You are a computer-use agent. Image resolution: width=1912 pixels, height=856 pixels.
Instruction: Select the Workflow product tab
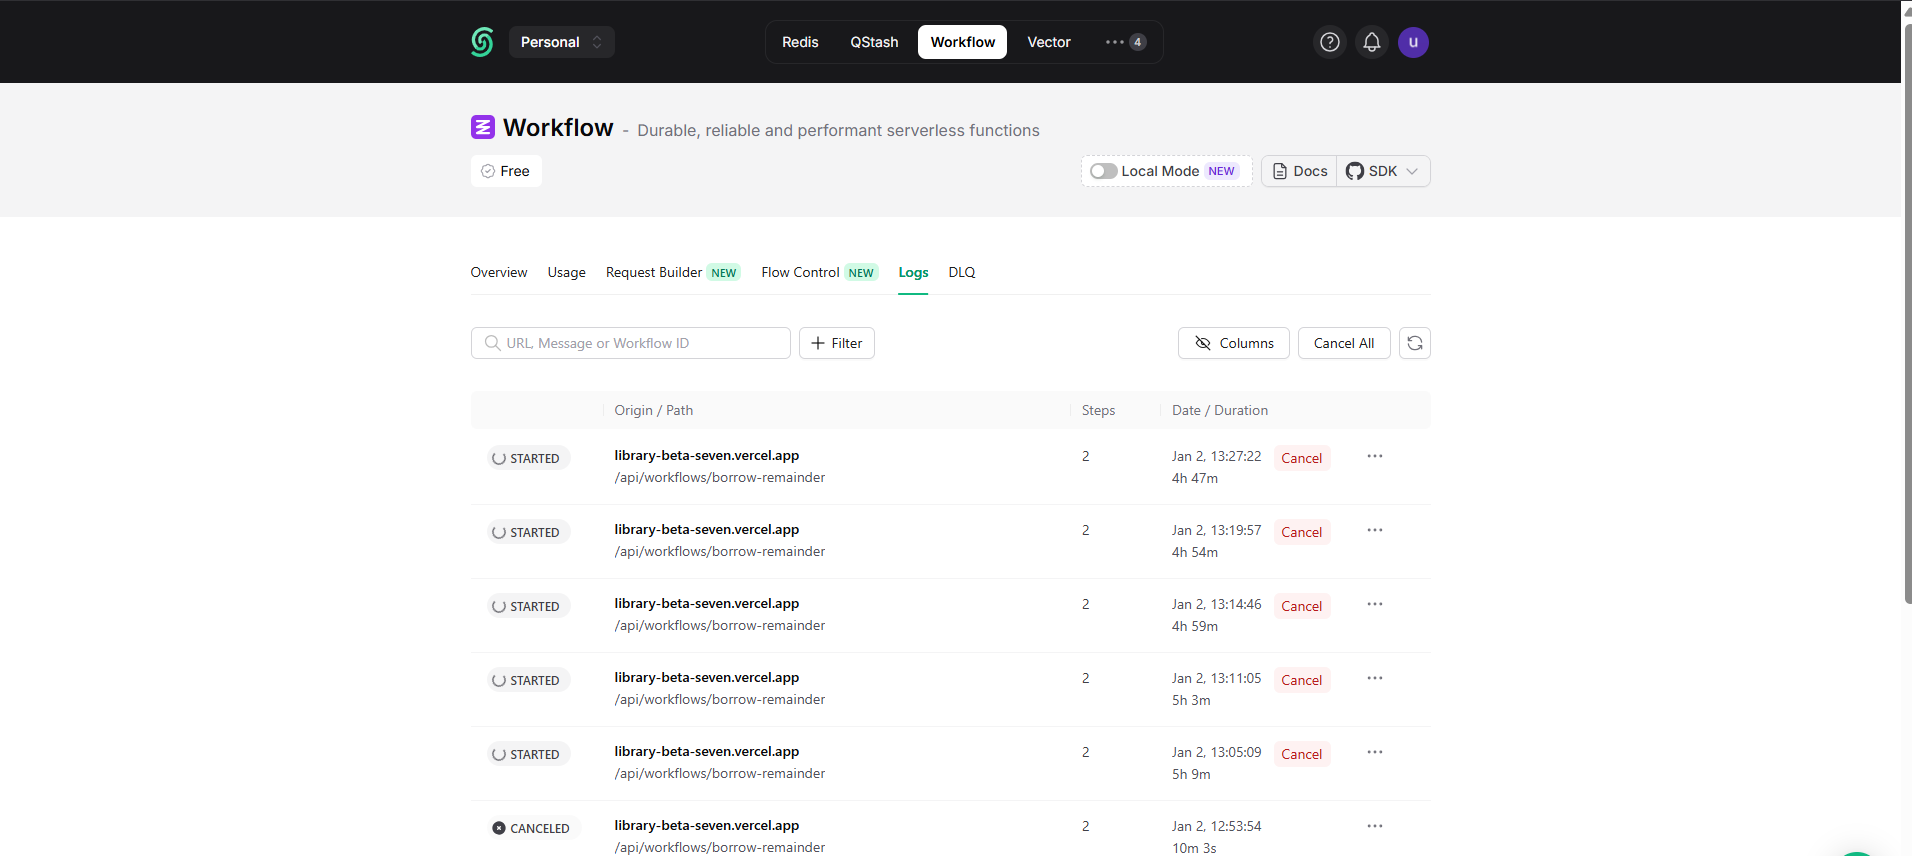click(x=962, y=42)
